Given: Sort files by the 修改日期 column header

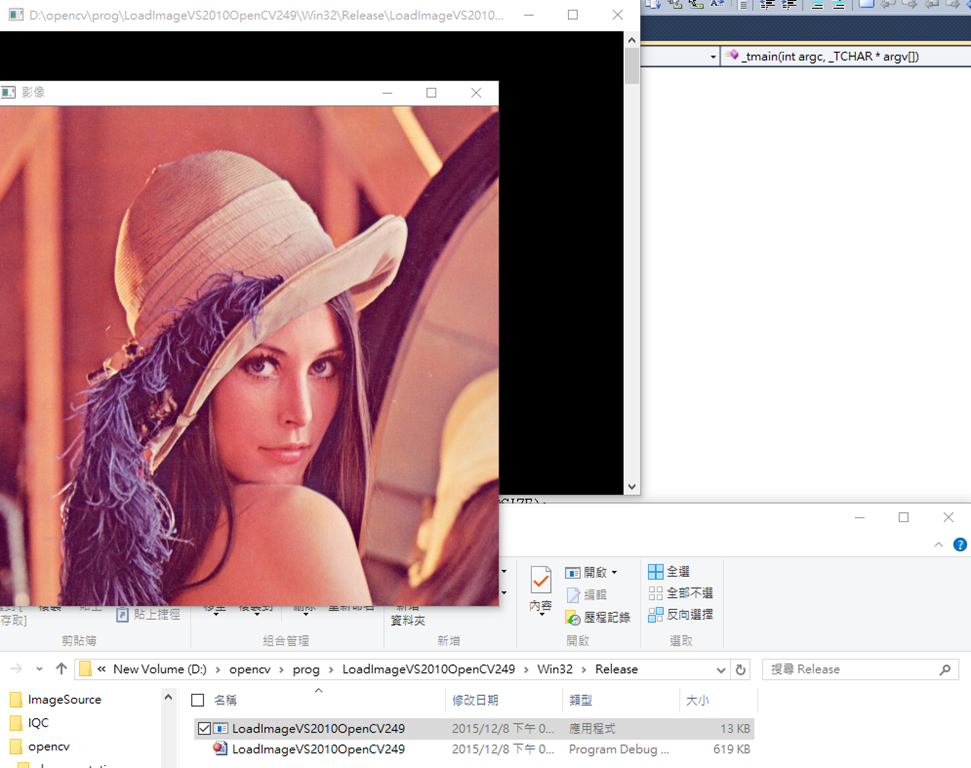Looking at the screenshot, I should pyautogui.click(x=475, y=700).
